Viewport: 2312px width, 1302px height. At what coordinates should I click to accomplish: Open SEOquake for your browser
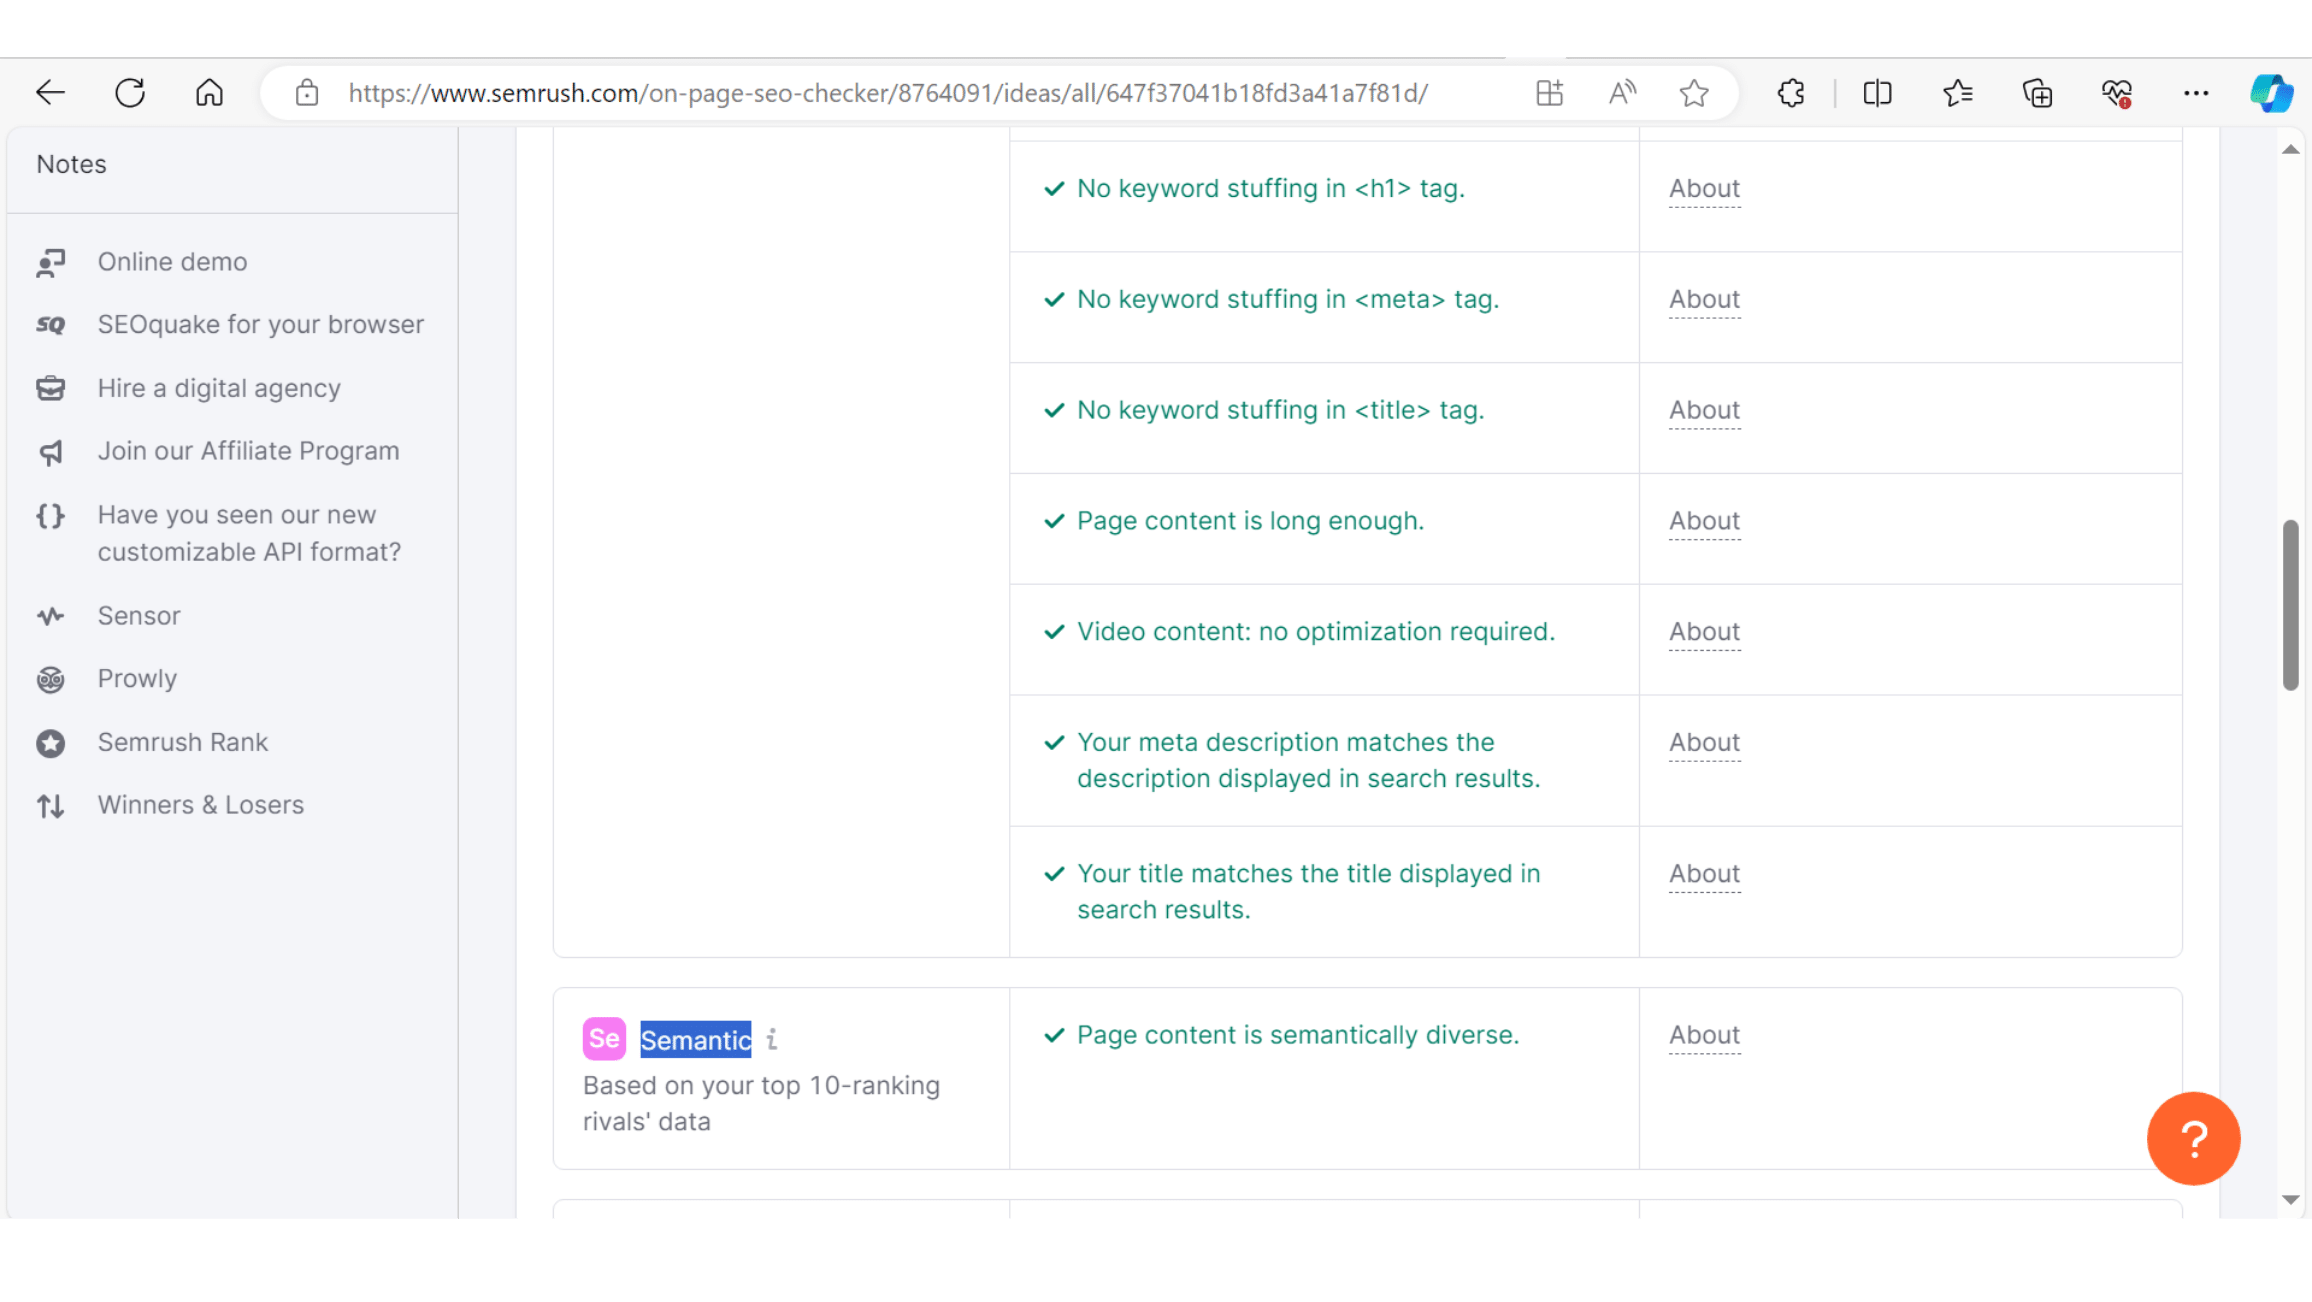pos(260,324)
